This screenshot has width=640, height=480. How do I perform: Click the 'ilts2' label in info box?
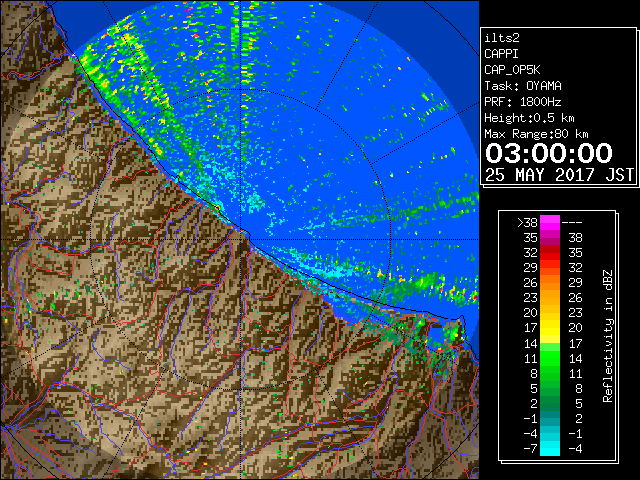pyautogui.click(x=502, y=38)
